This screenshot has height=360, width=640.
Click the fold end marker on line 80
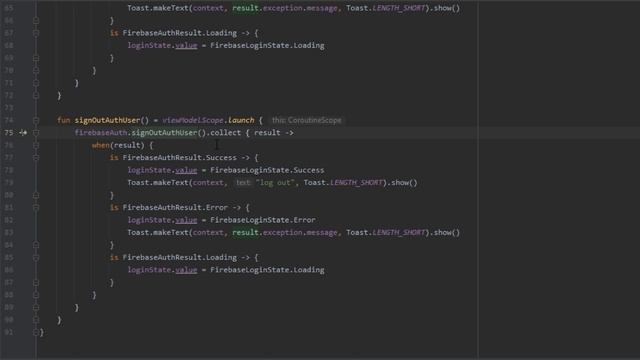(x=36, y=195)
